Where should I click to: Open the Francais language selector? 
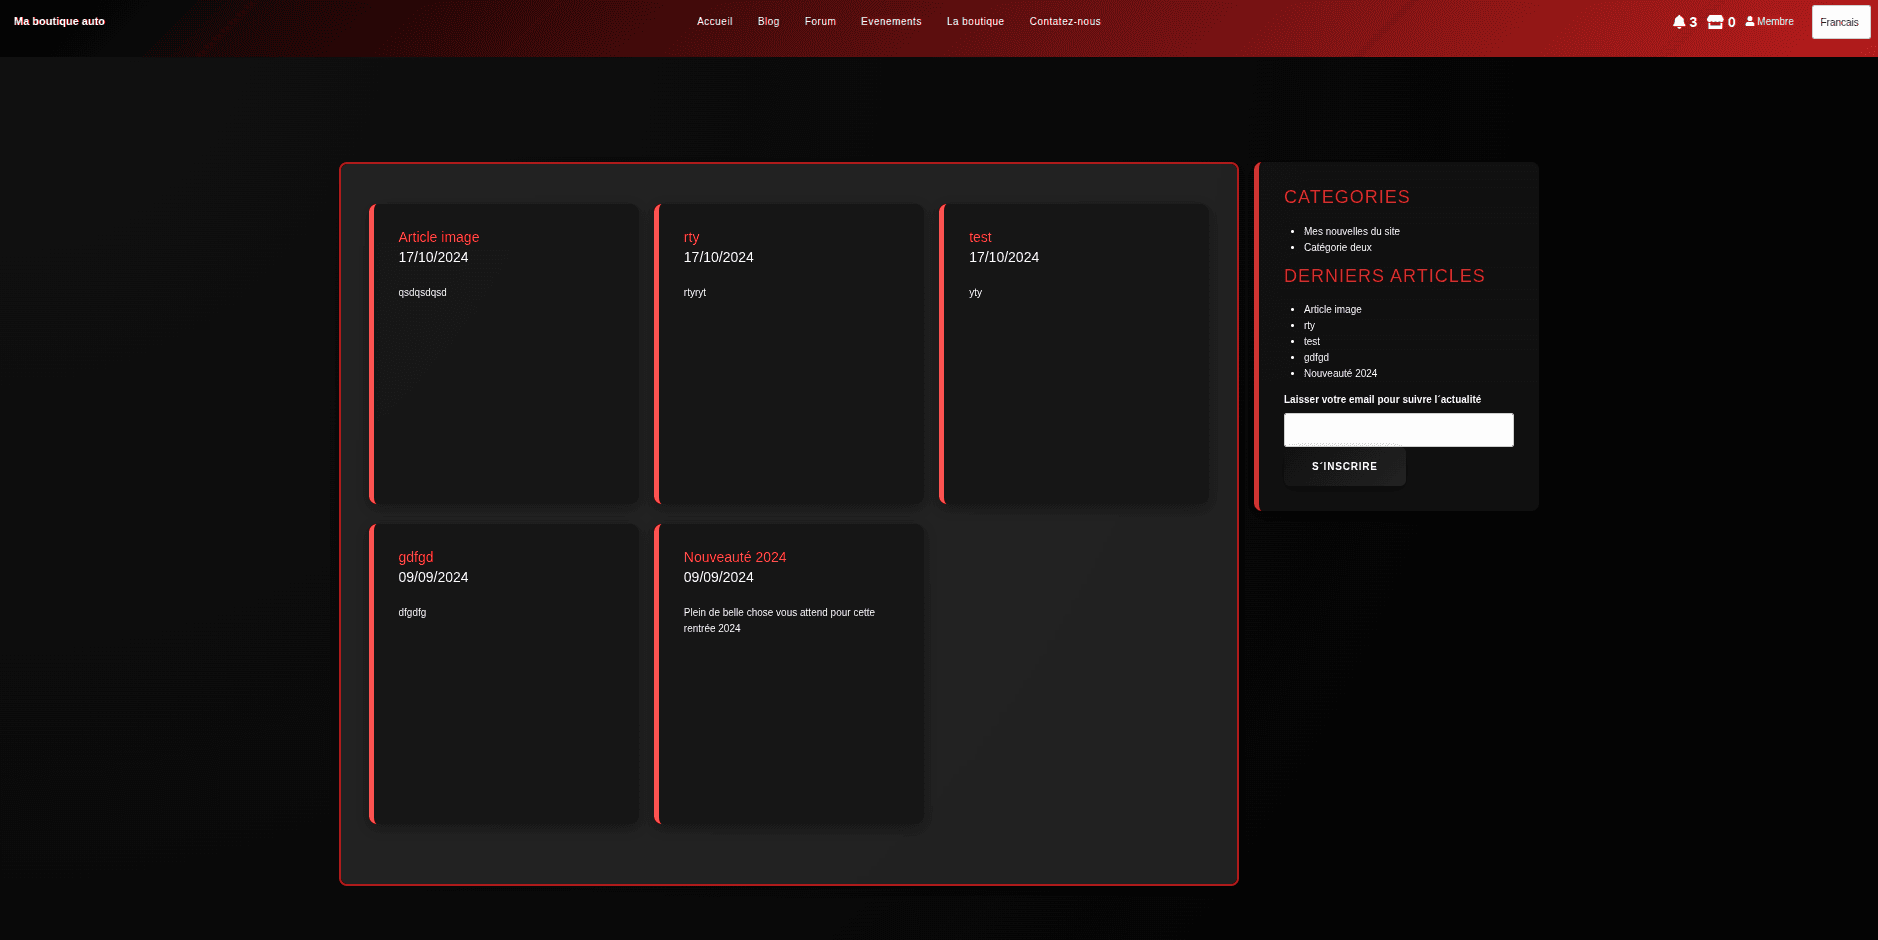coord(1840,21)
